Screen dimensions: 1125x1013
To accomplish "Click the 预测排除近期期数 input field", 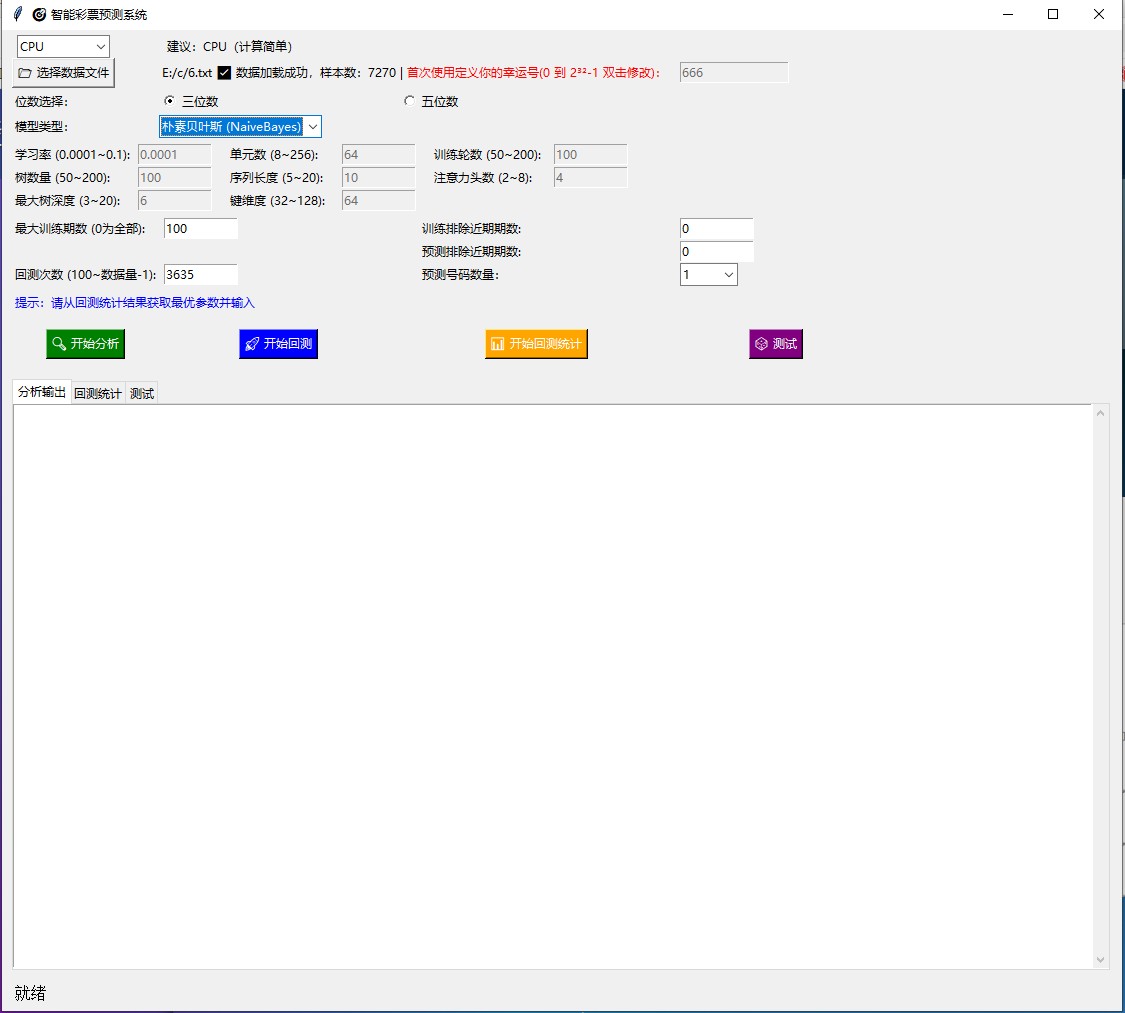I will pos(716,252).
